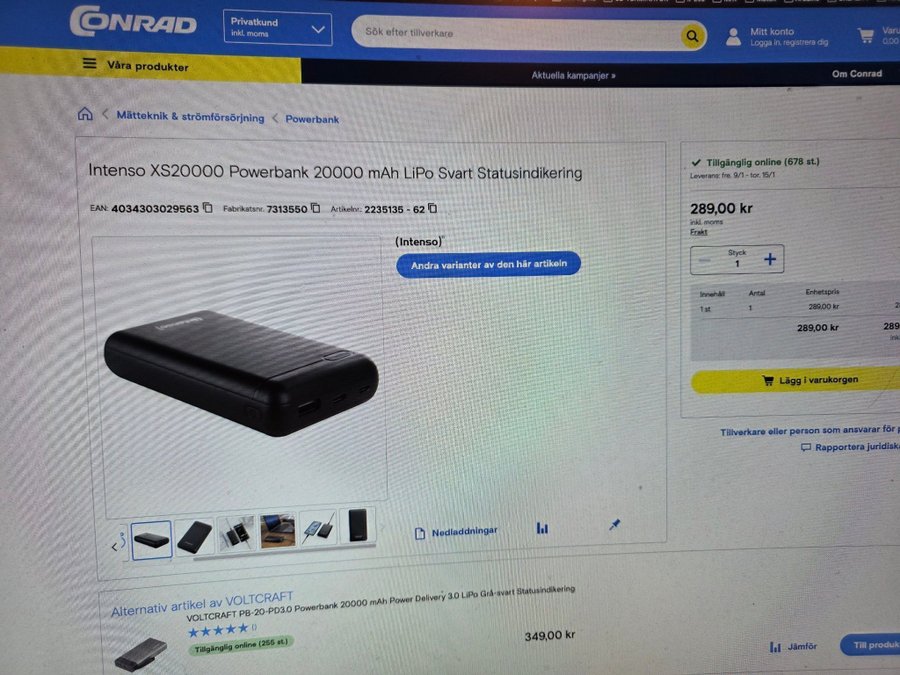Copy the Artikelnr with copy icon
Image resolution: width=900 pixels, height=675 pixels.
pos(433,208)
